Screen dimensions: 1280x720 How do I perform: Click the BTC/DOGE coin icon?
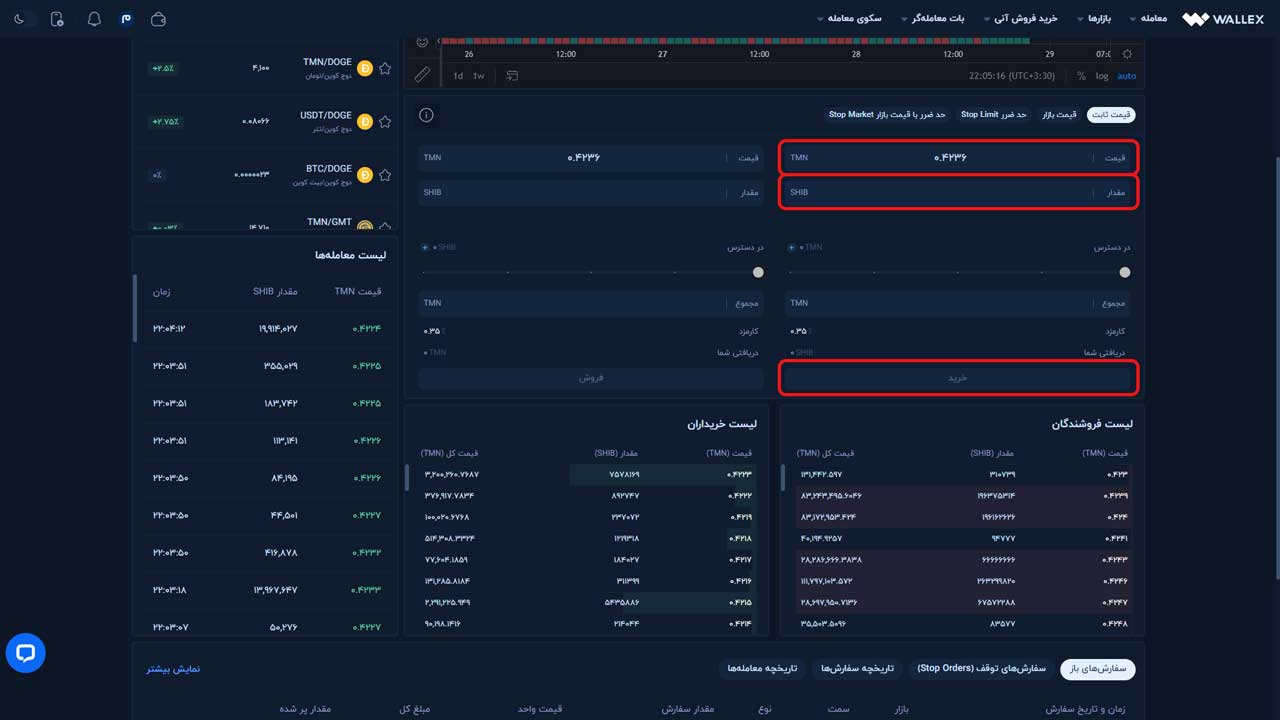(x=365, y=174)
